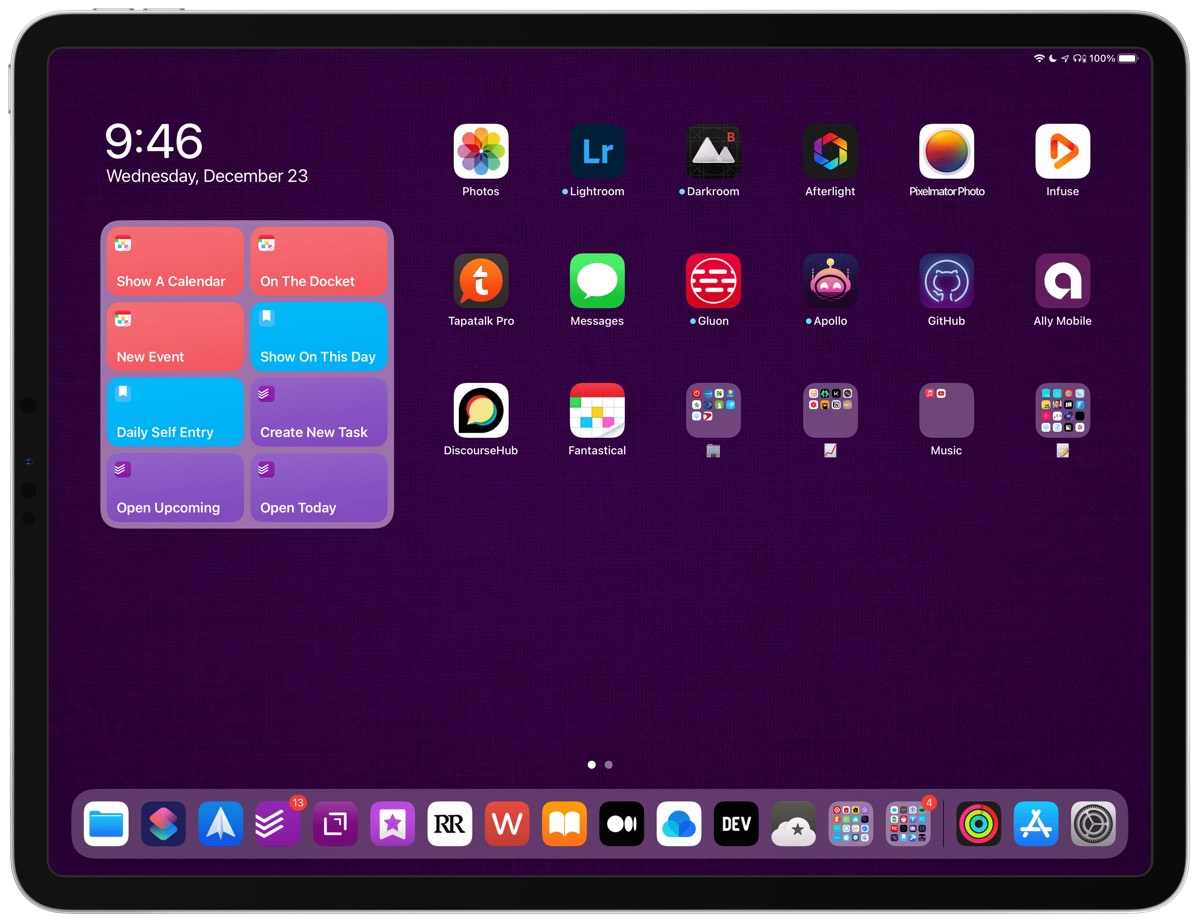Open the red W app in the dock
This screenshot has width=1200, height=924.
click(x=507, y=824)
